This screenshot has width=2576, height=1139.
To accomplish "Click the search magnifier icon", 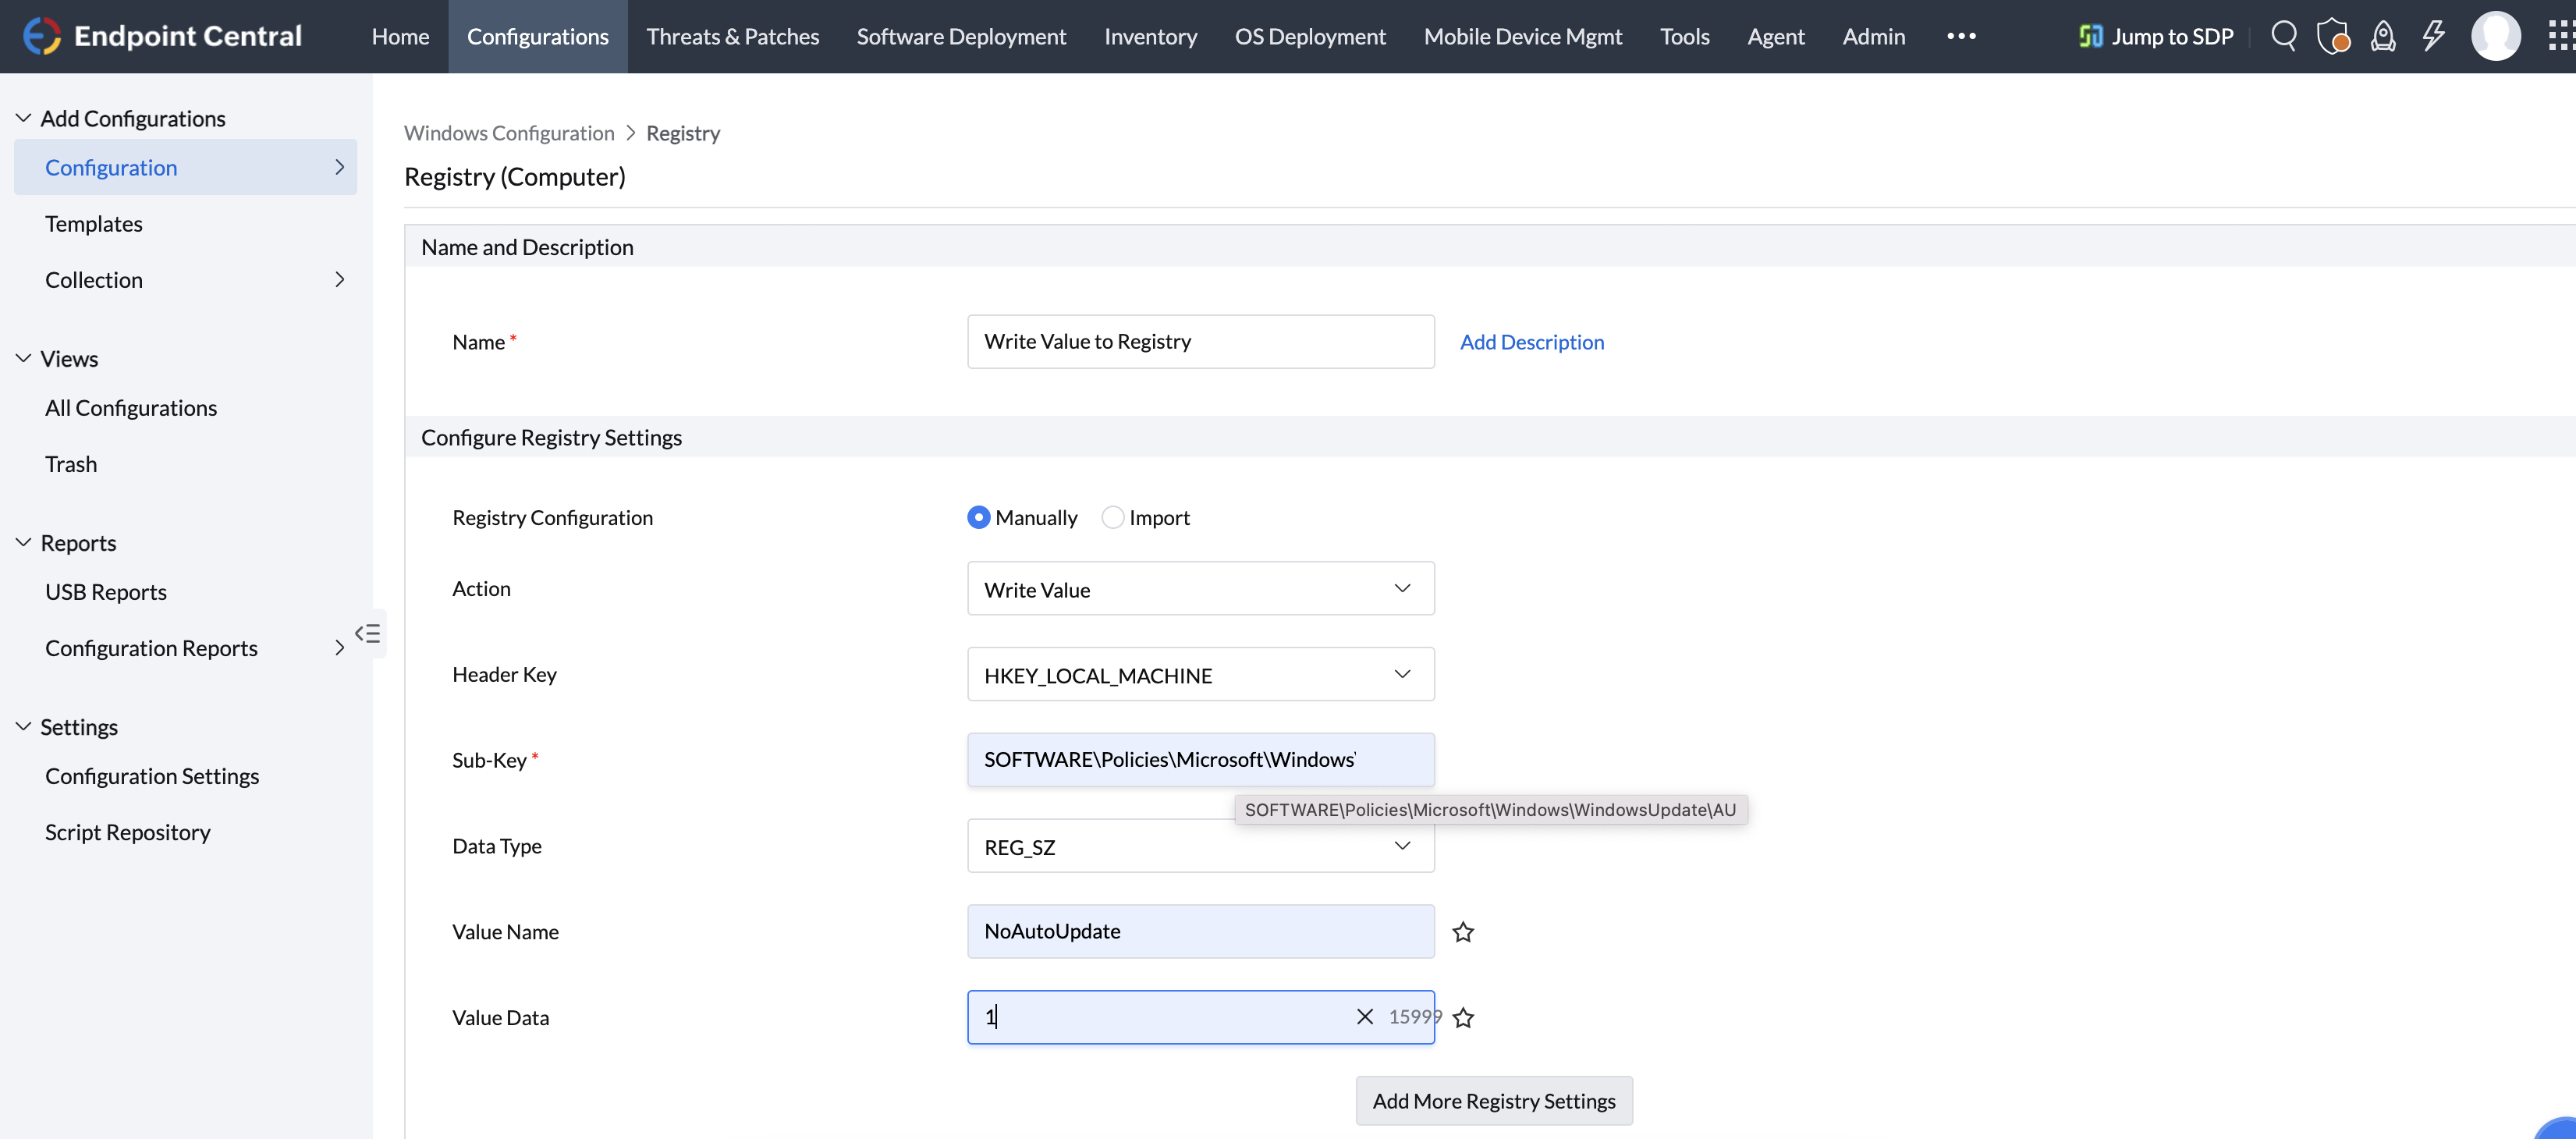I will [x=2283, y=37].
